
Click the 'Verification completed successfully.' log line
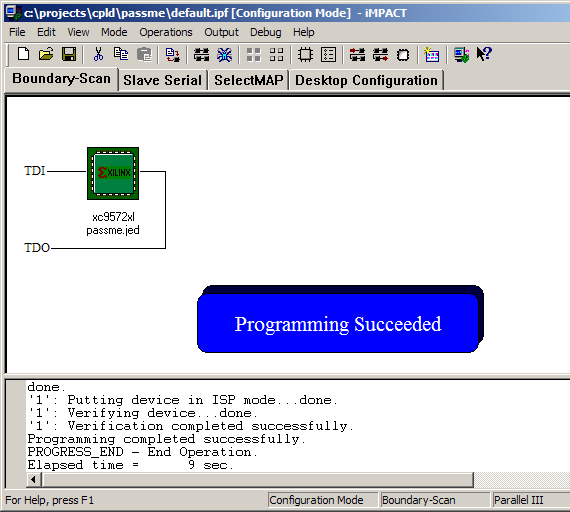tap(190, 426)
